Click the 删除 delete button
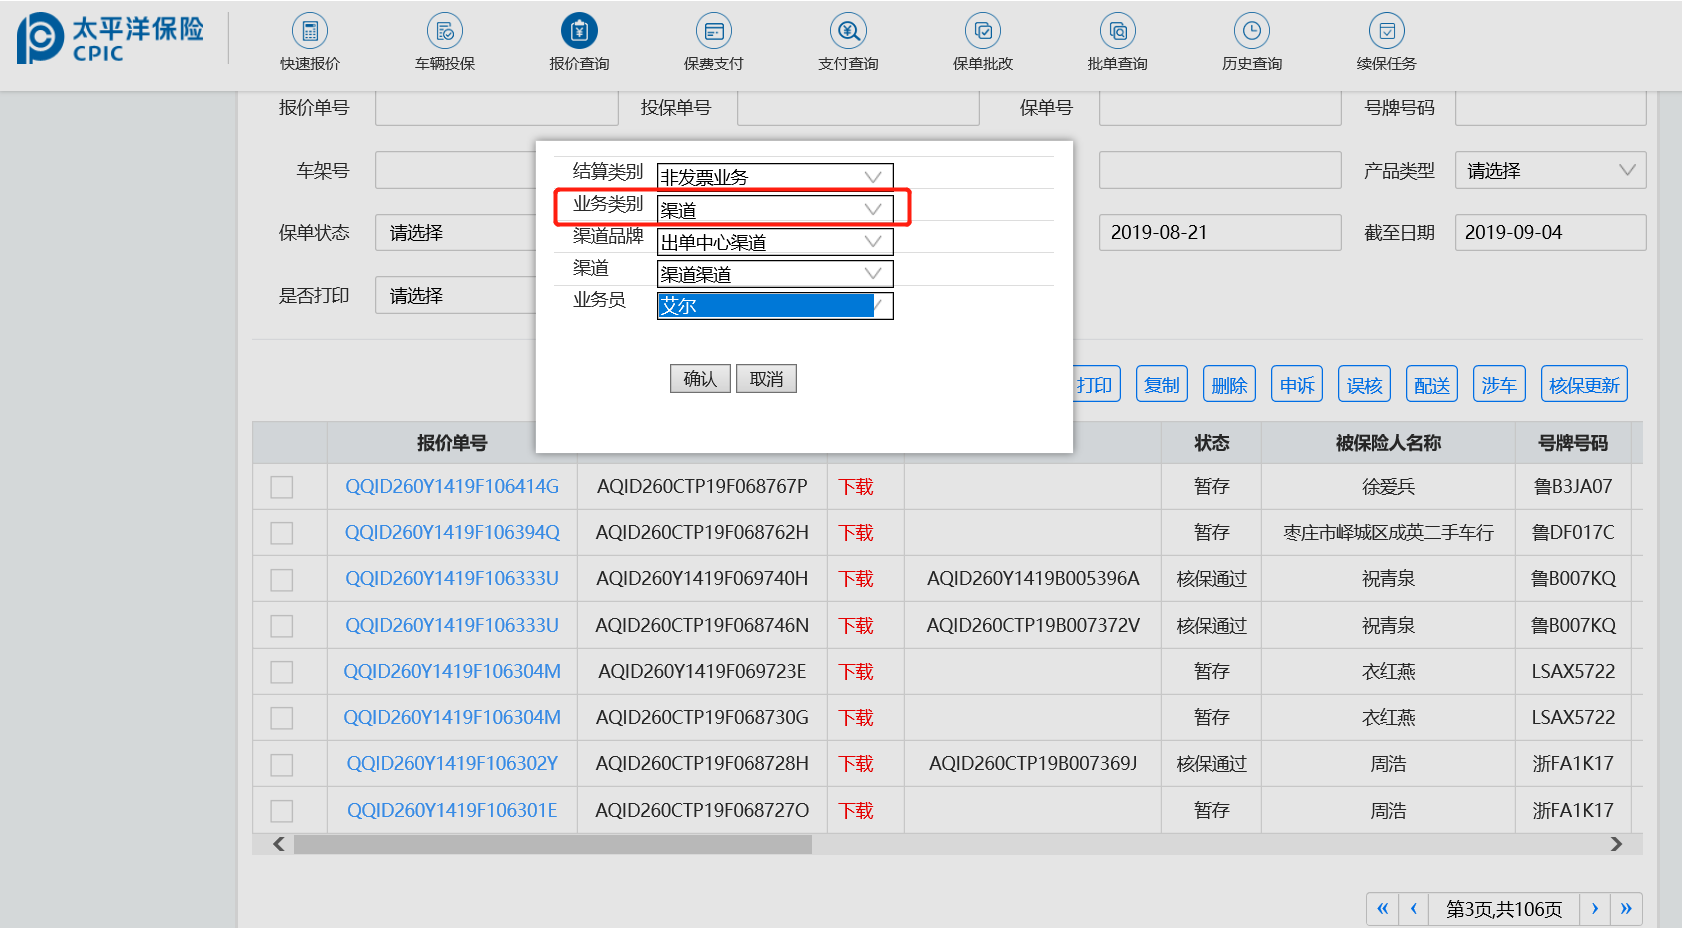The width and height of the screenshot is (1682, 928). pos(1229,384)
